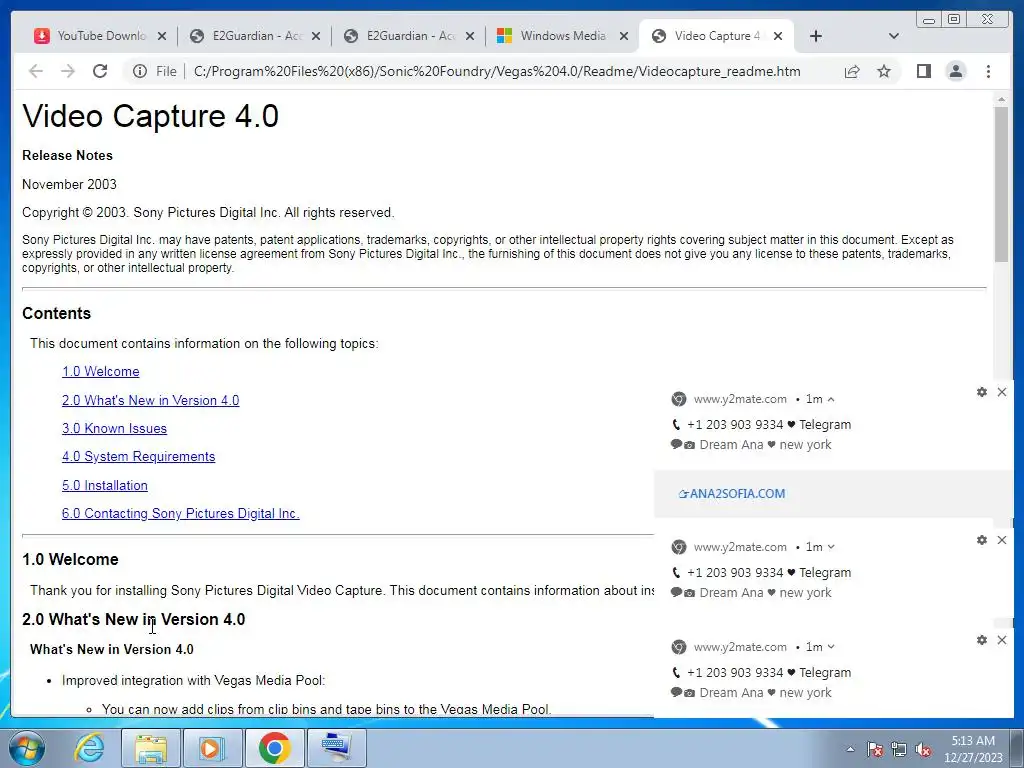Open the clock showing 5:13 AM
This screenshot has width=1024, height=768.
point(973,749)
